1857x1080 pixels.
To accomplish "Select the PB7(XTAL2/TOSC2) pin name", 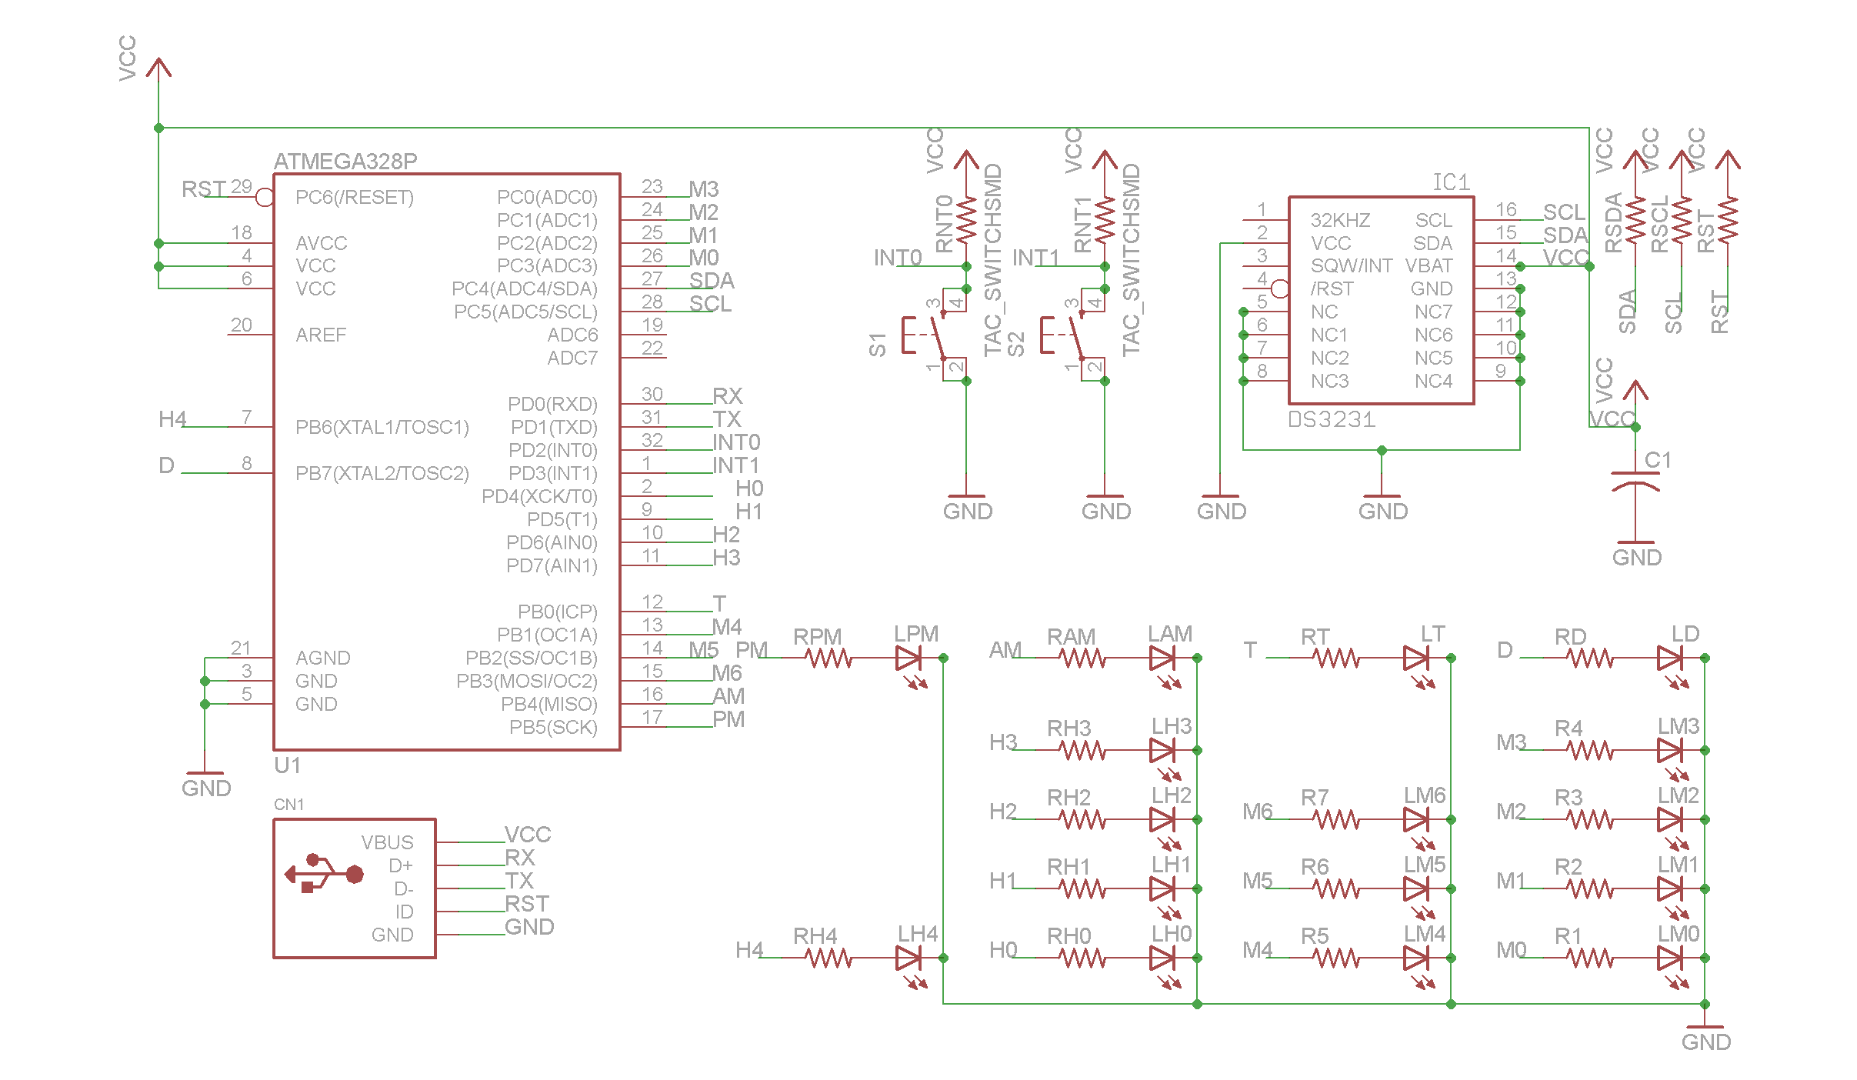I will click(382, 473).
